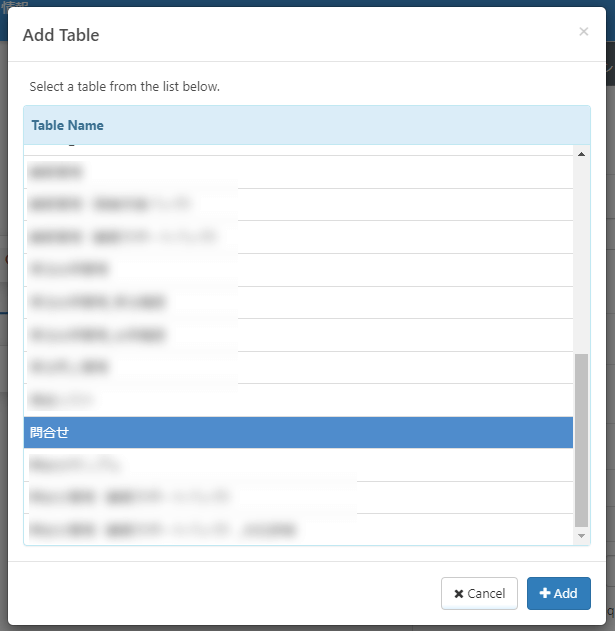Select the row directly above 問合せ
Screen dimensions: 615x631
tap(298, 400)
